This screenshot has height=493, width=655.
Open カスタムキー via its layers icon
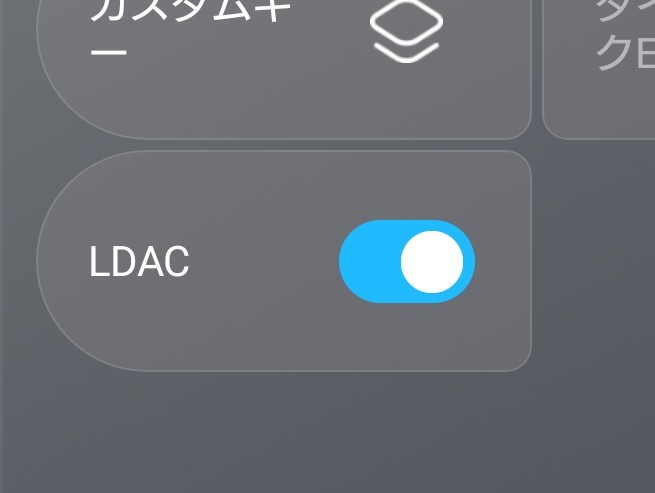pyautogui.click(x=406, y=31)
